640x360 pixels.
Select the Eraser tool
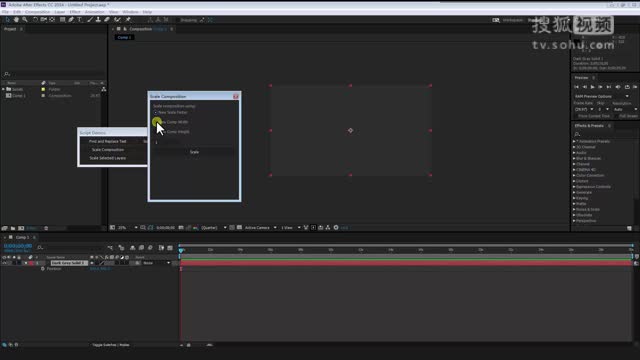[107, 20]
